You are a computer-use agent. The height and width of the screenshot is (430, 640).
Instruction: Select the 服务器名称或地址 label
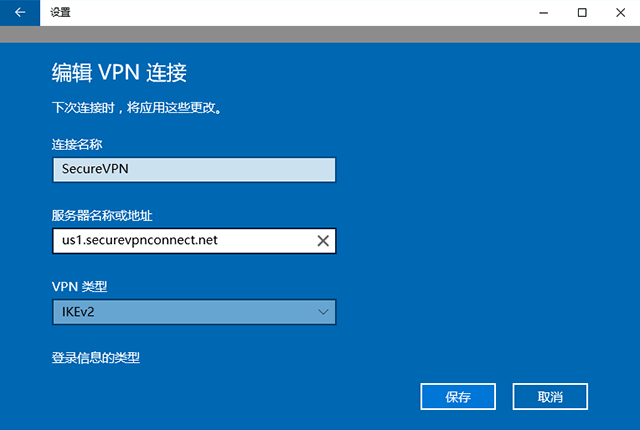102,215
